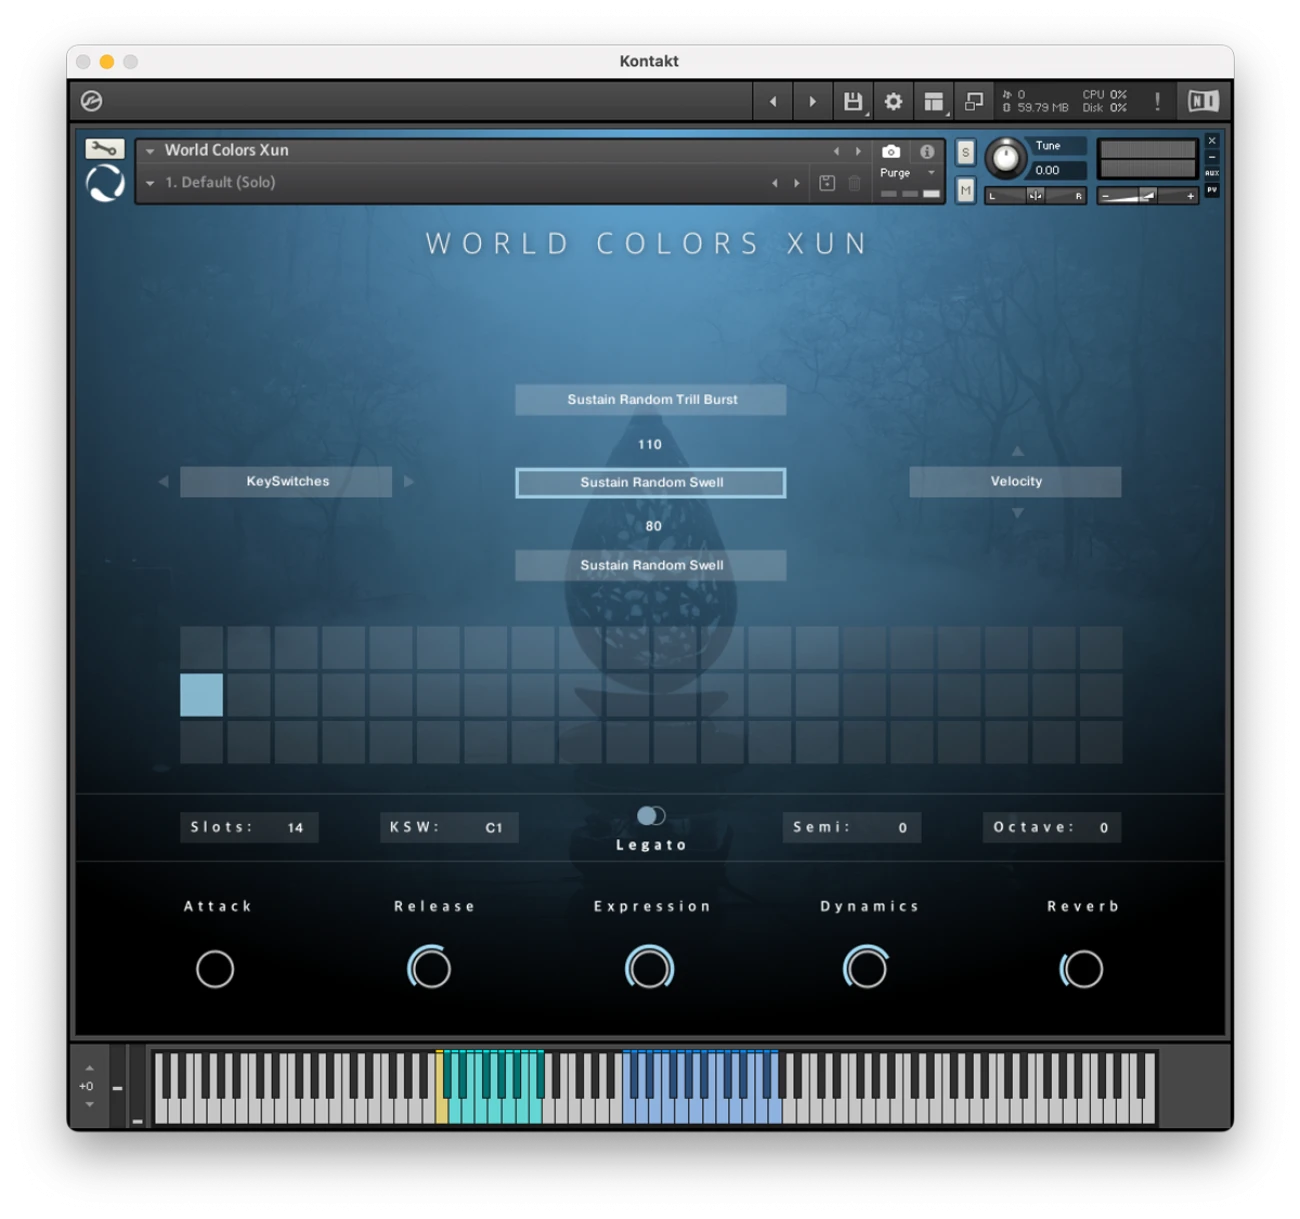Click the Attack knob
This screenshot has height=1219, width=1300.
[215, 969]
